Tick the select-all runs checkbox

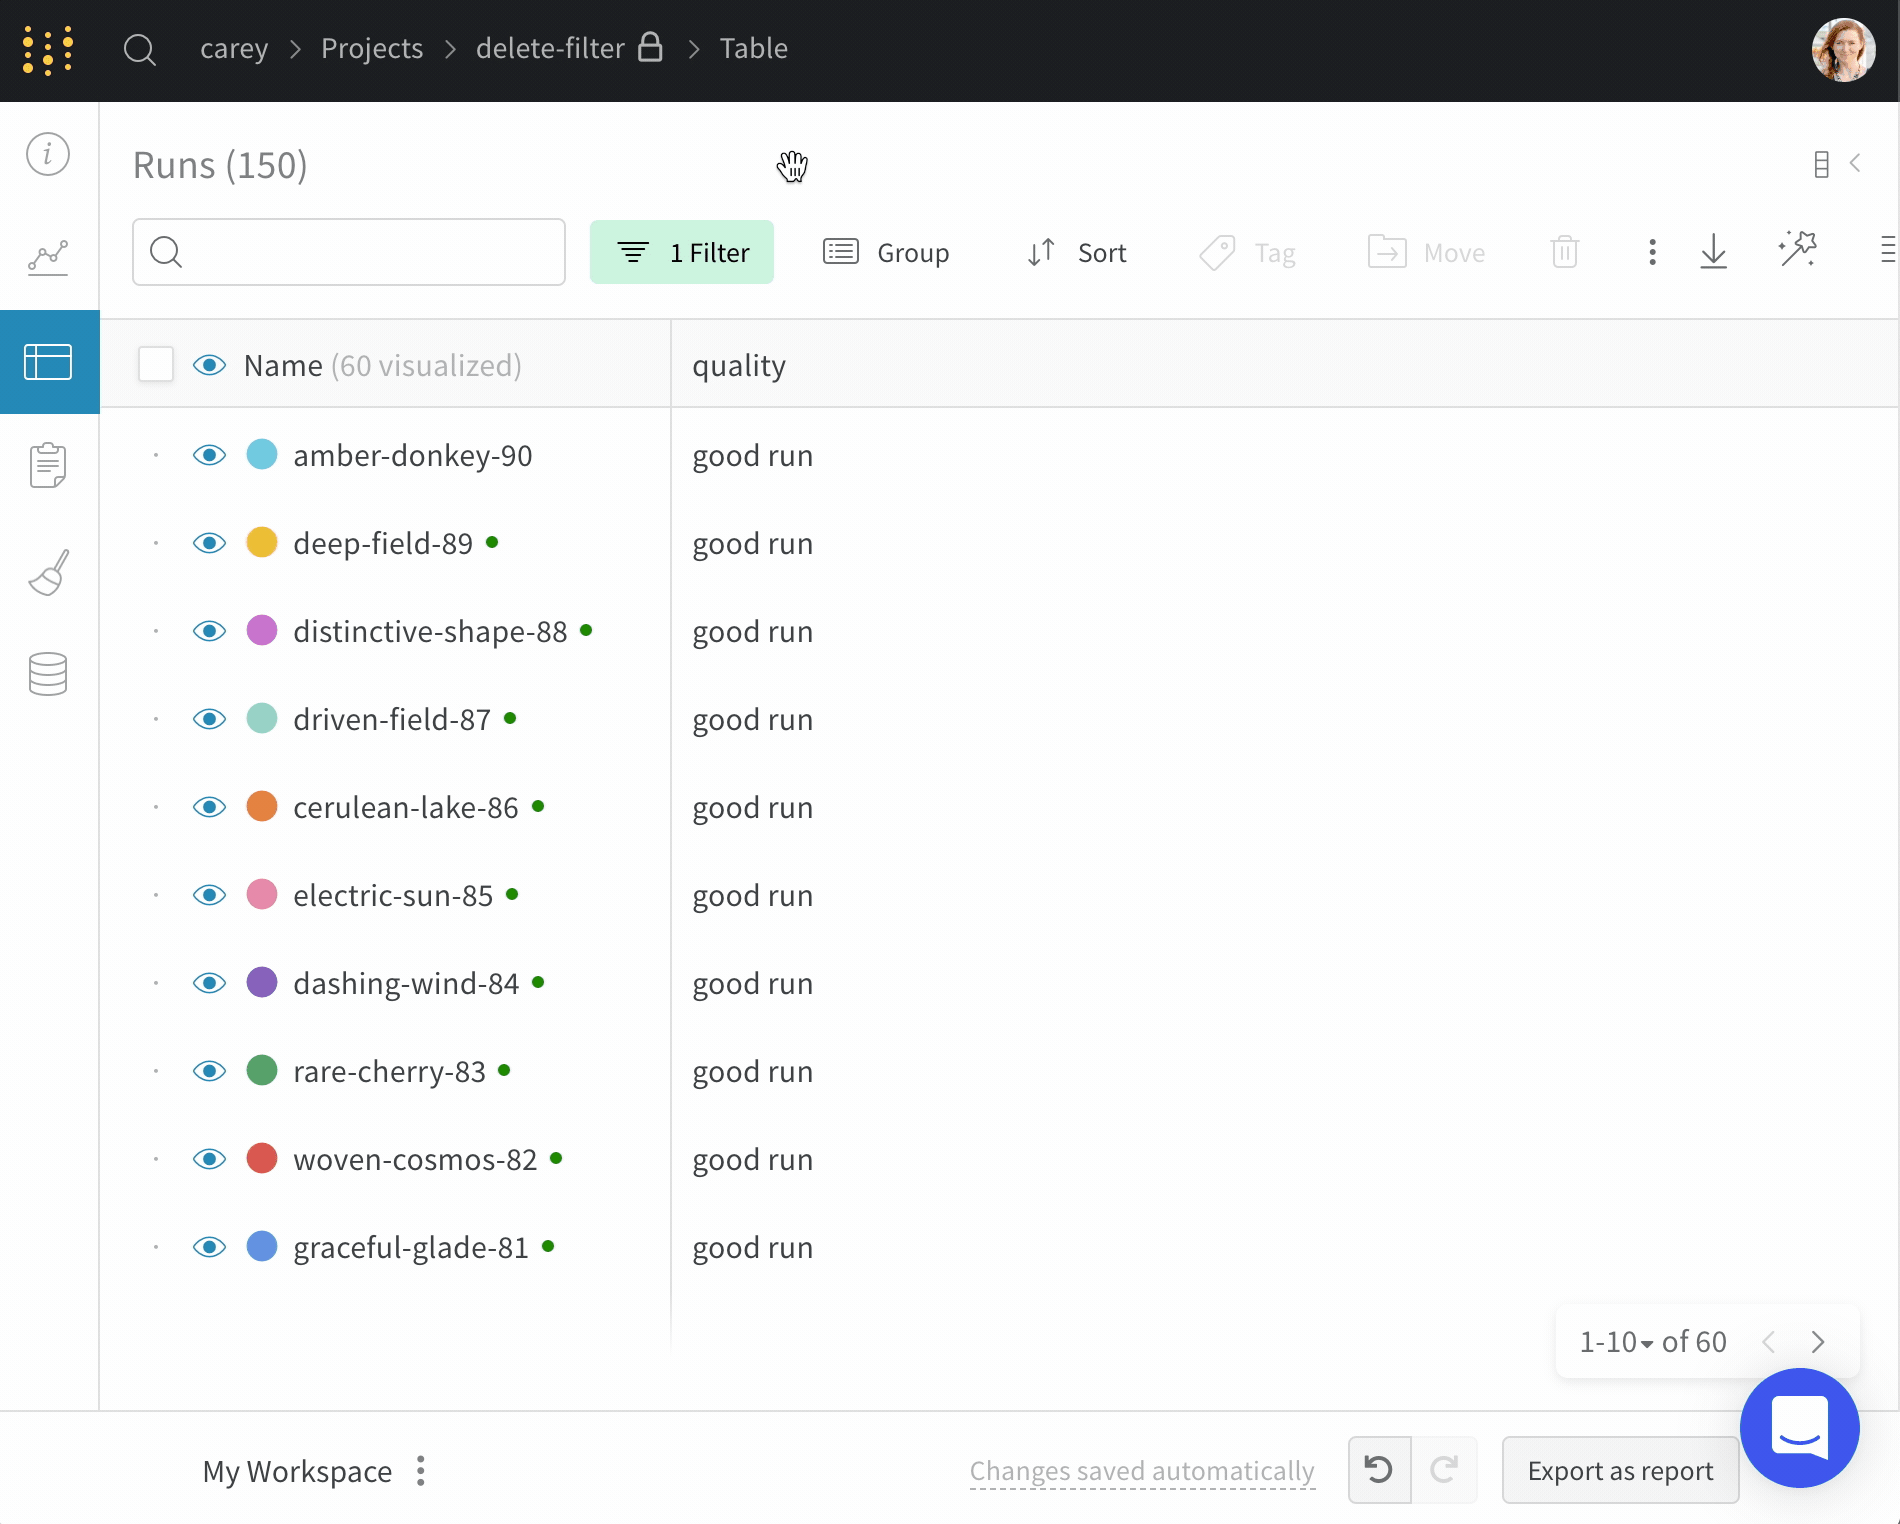point(156,365)
